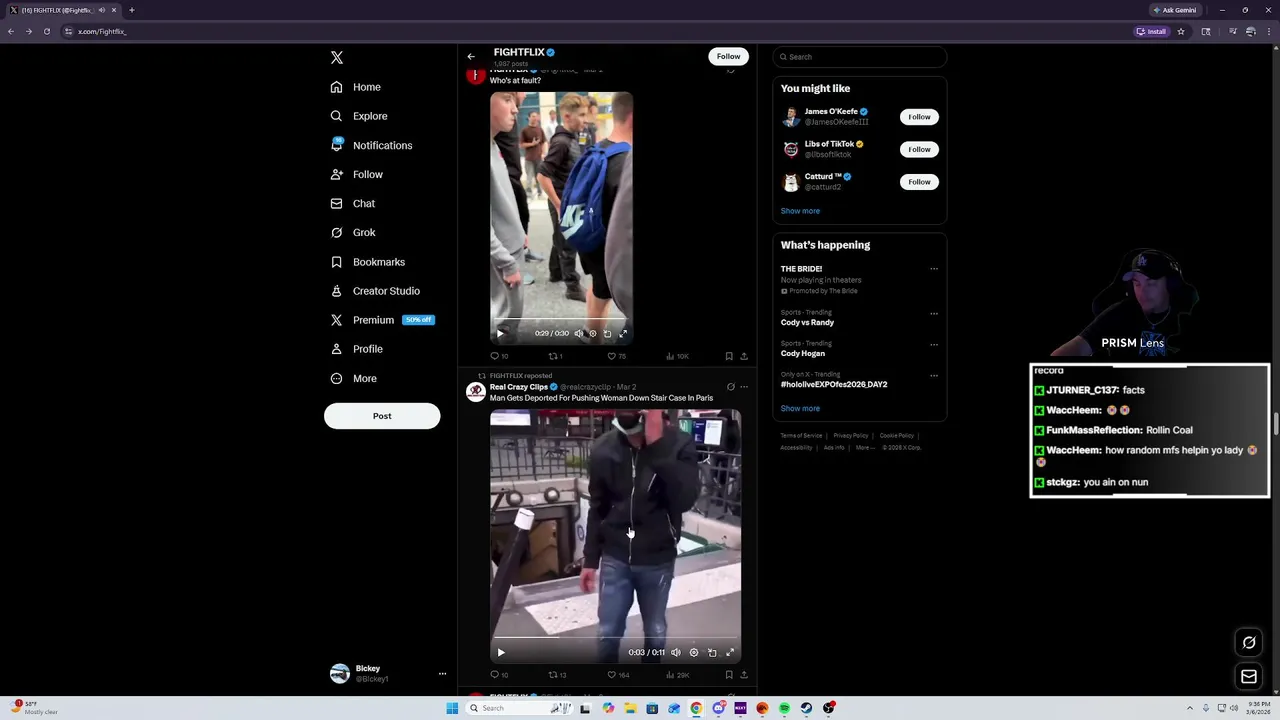
Task: Bookmark the Real Crazy Clips post
Action: click(x=729, y=675)
